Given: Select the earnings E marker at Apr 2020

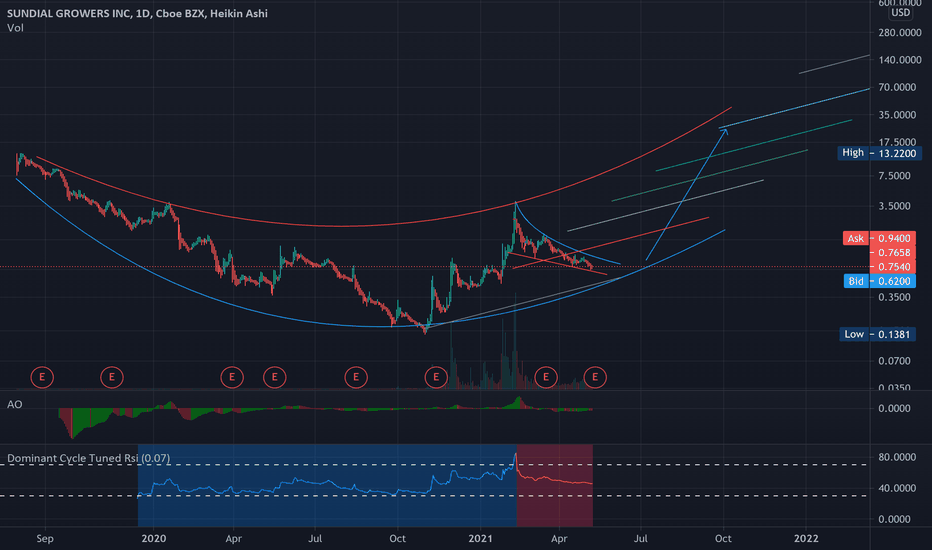Looking at the screenshot, I should click(x=232, y=377).
